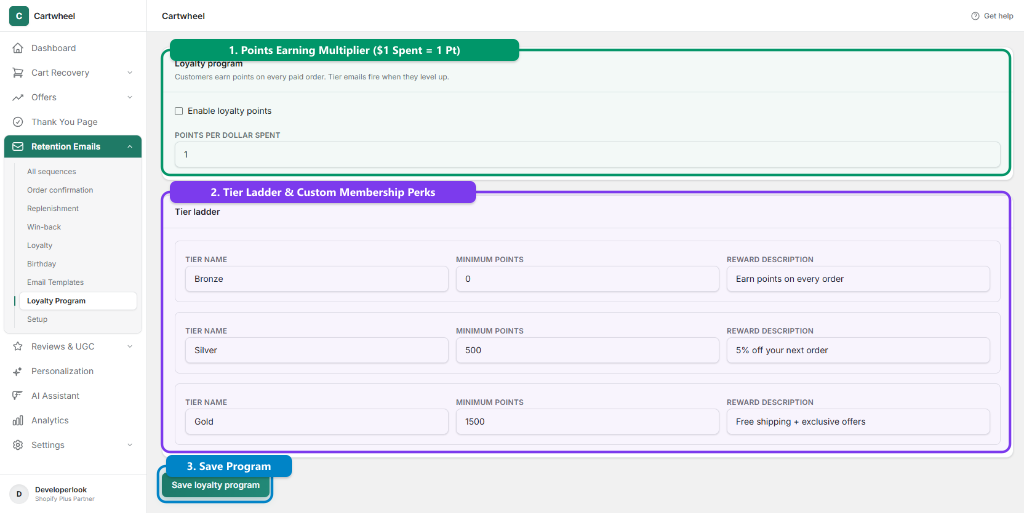Edit Bronze minimum points field showing 0
Screen dimensions: 1024x513
588,279
